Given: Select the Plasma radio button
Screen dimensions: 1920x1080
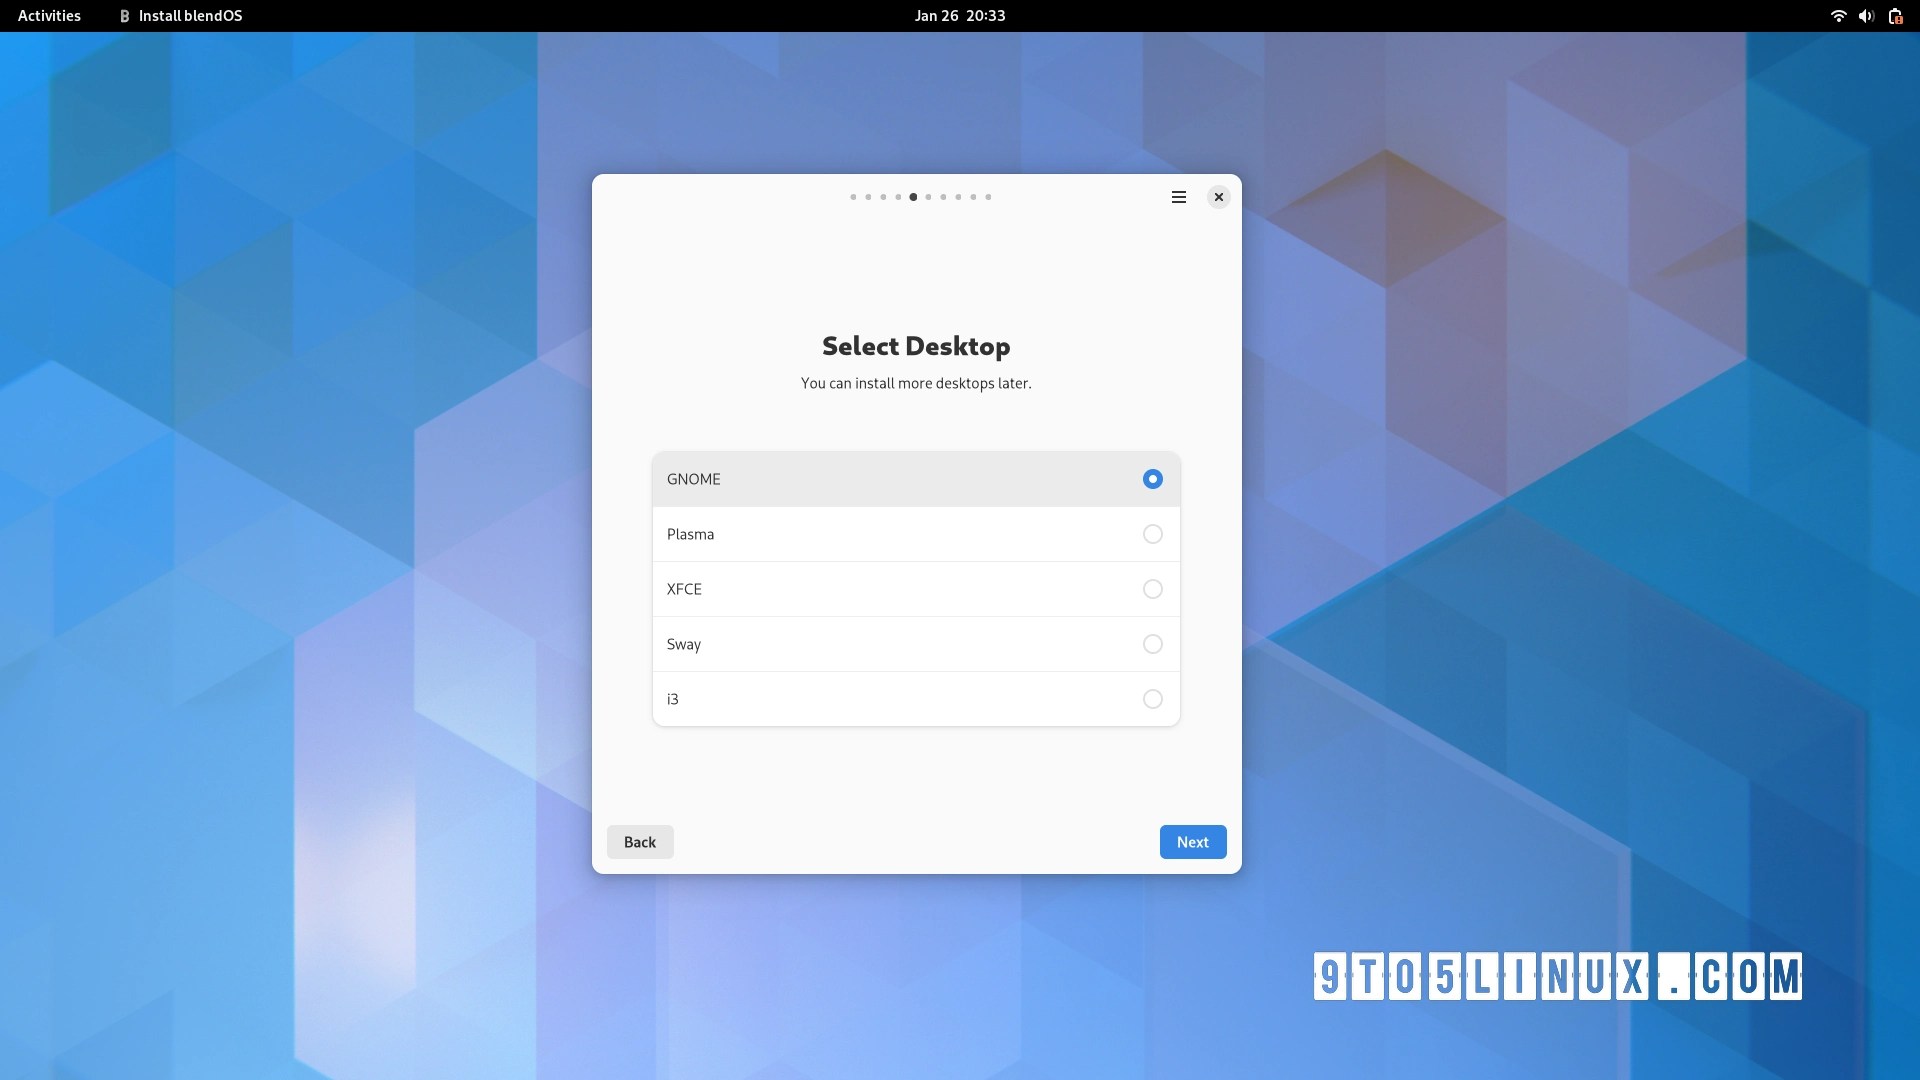Looking at the screenshot, I should tap(1152, 534).
